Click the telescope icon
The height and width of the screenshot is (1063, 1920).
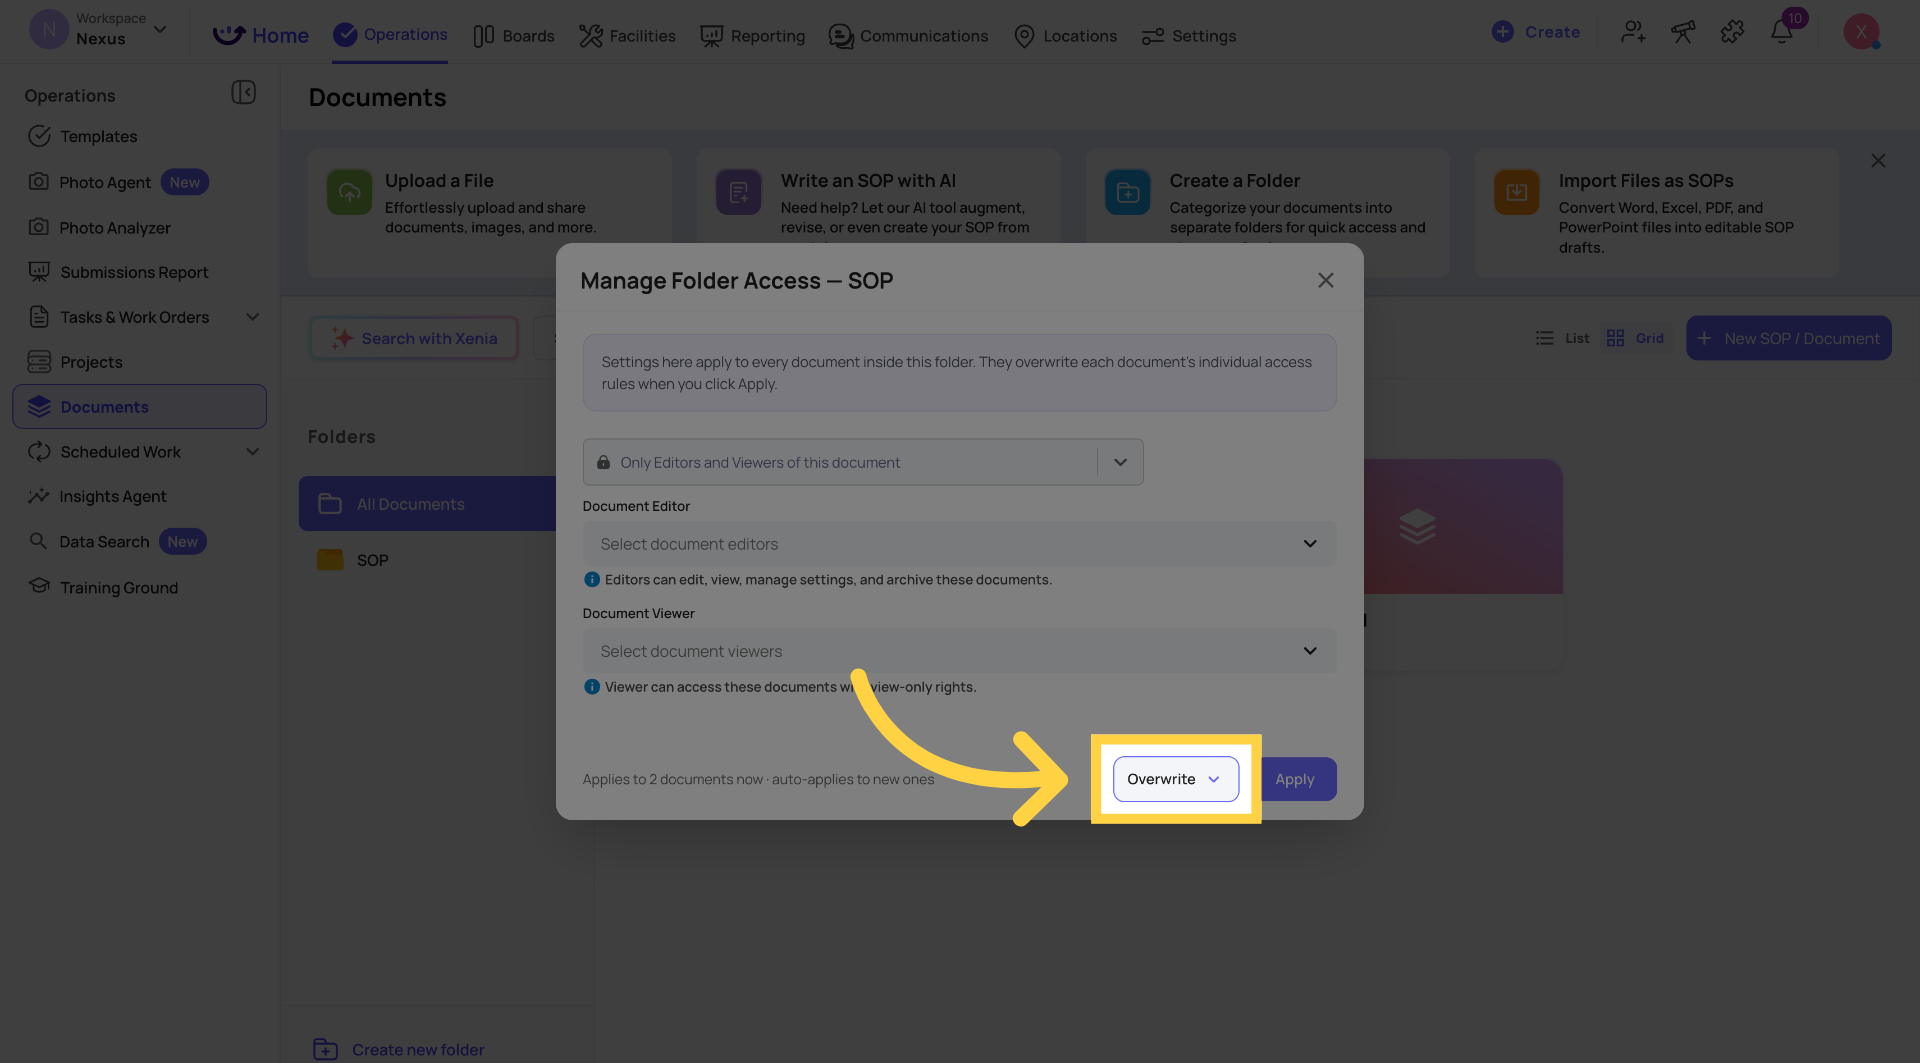(1683, 32)
